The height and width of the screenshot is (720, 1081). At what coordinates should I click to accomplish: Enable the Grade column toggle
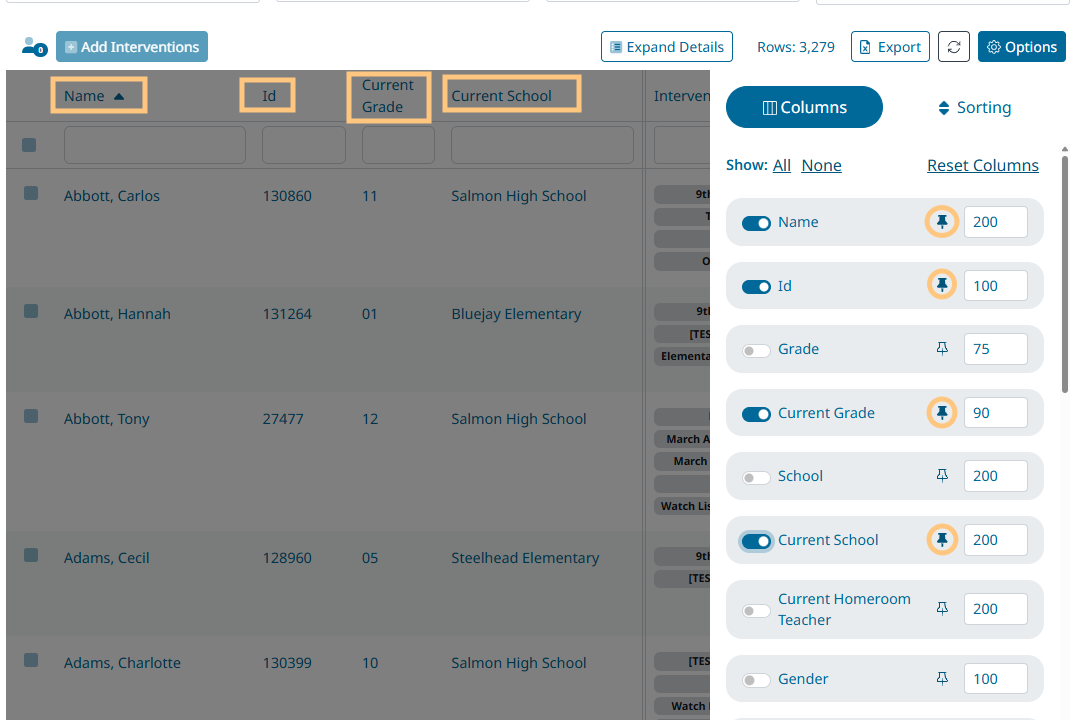tap(756, 350)
